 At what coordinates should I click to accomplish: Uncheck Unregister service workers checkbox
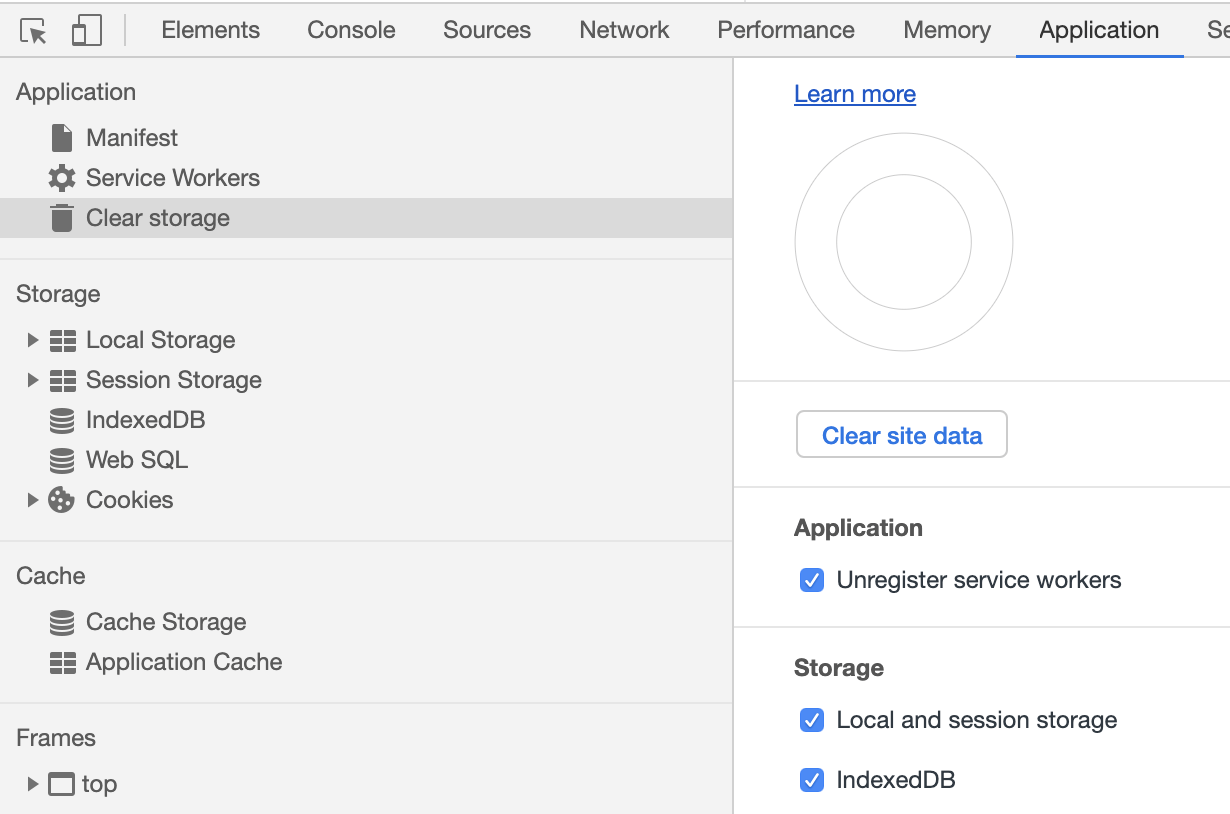pos(812,580)
